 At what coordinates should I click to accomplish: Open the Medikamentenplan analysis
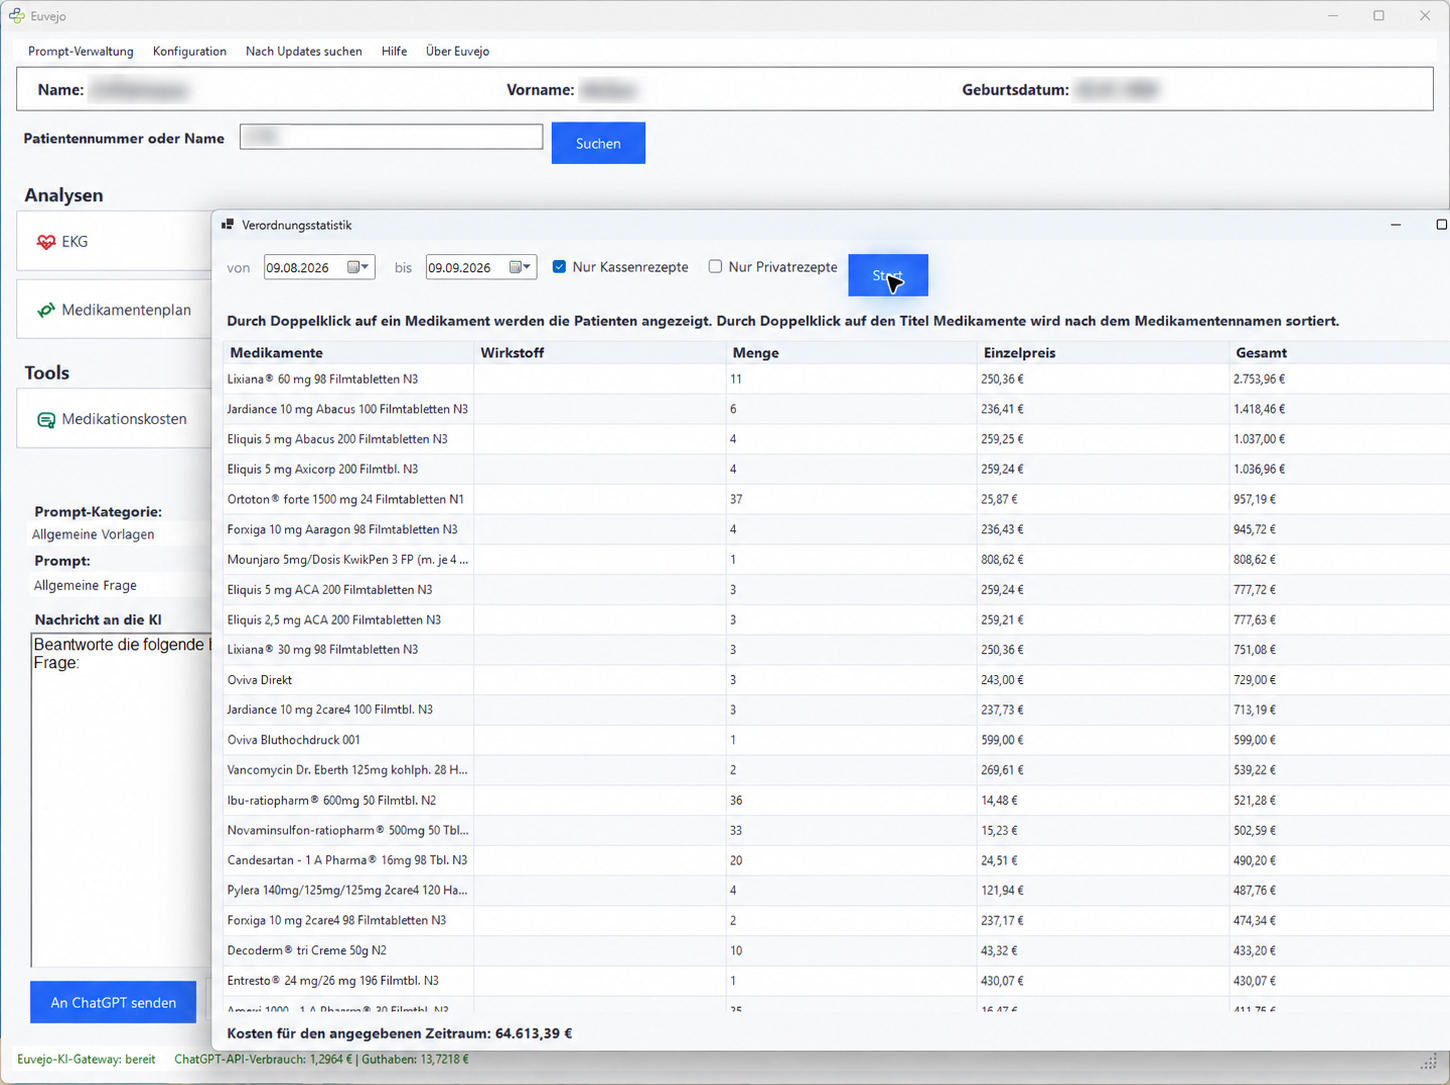[114, 310]
